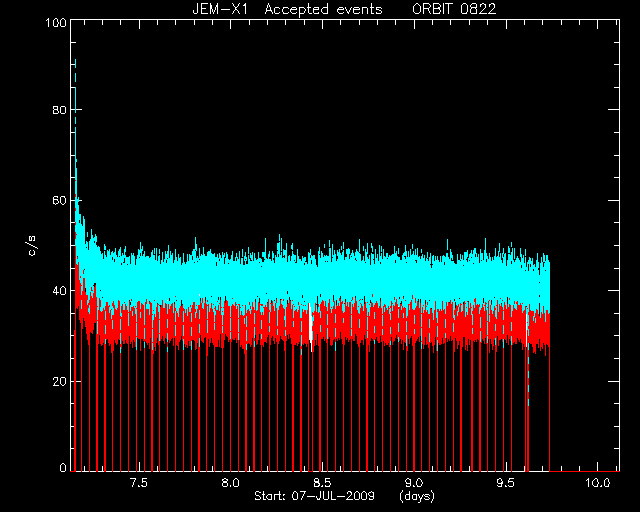Click the 8.5 x-axis tick label
Image resolution: width=640 pixels, height=512 pixels.
click(322, 483)
